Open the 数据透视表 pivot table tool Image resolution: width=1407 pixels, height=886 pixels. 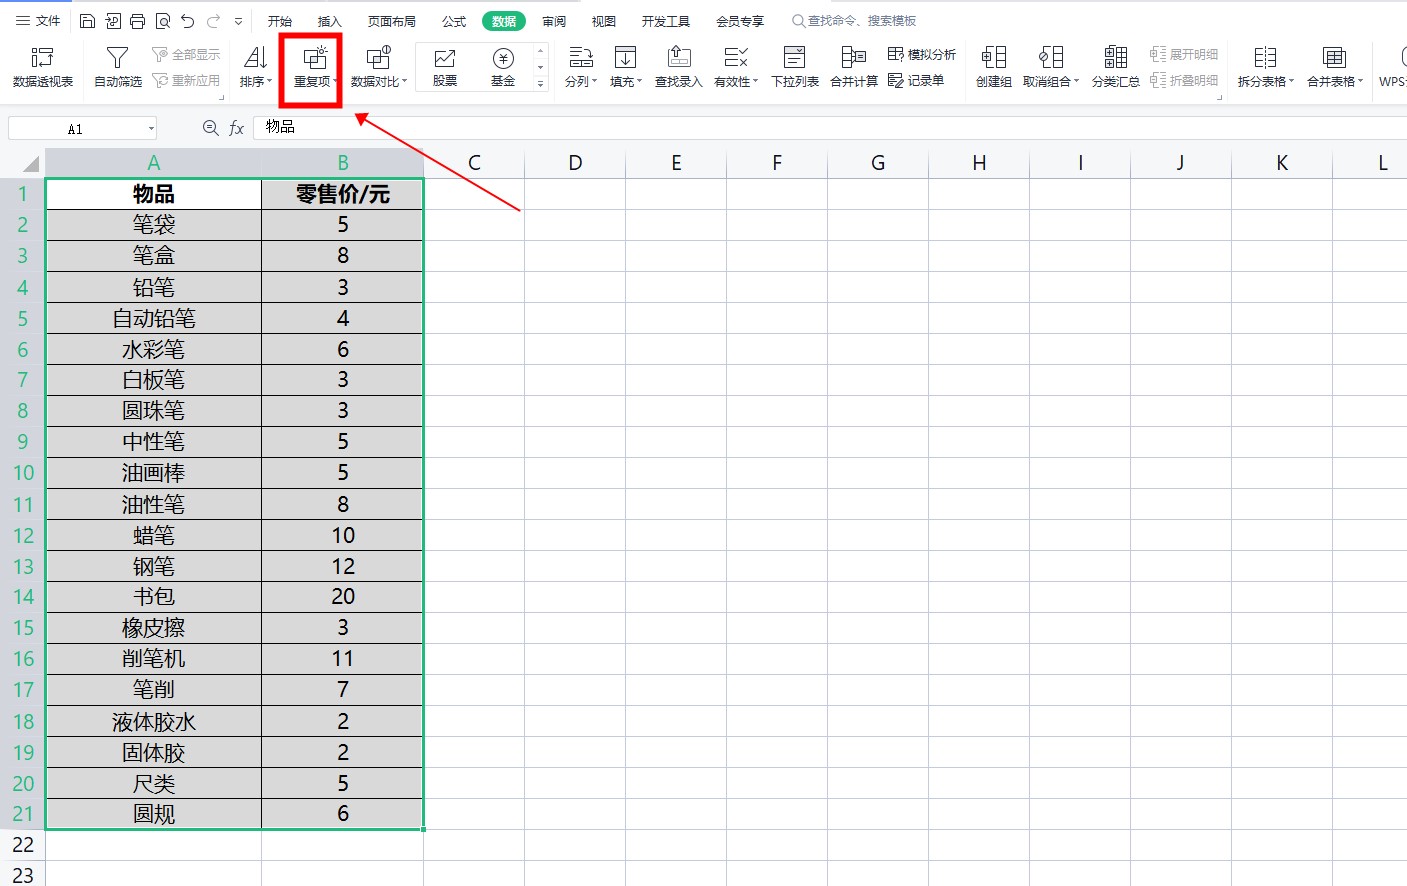[42, 67]
